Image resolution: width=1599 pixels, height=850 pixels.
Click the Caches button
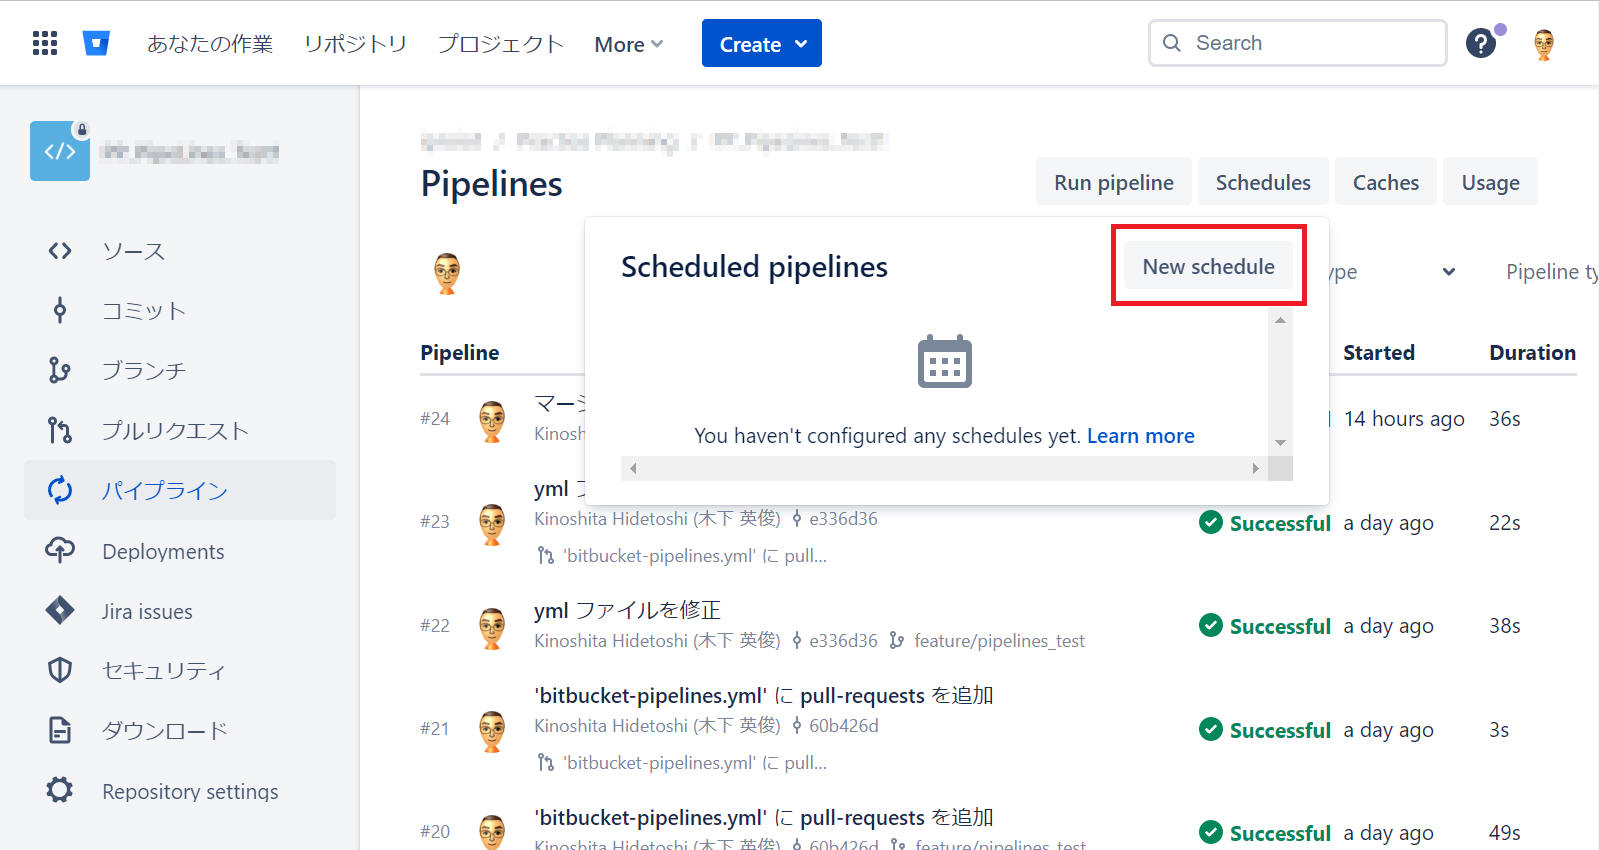coord(1386,182)
